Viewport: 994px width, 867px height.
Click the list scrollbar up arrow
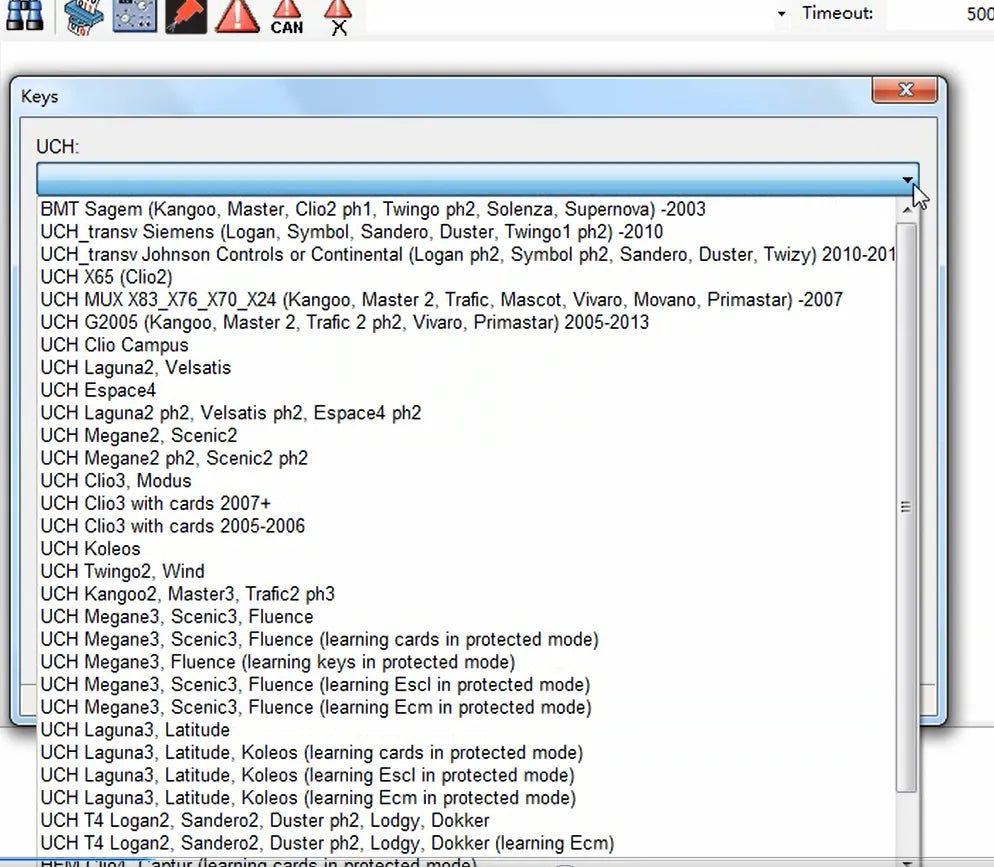(907, 209)
